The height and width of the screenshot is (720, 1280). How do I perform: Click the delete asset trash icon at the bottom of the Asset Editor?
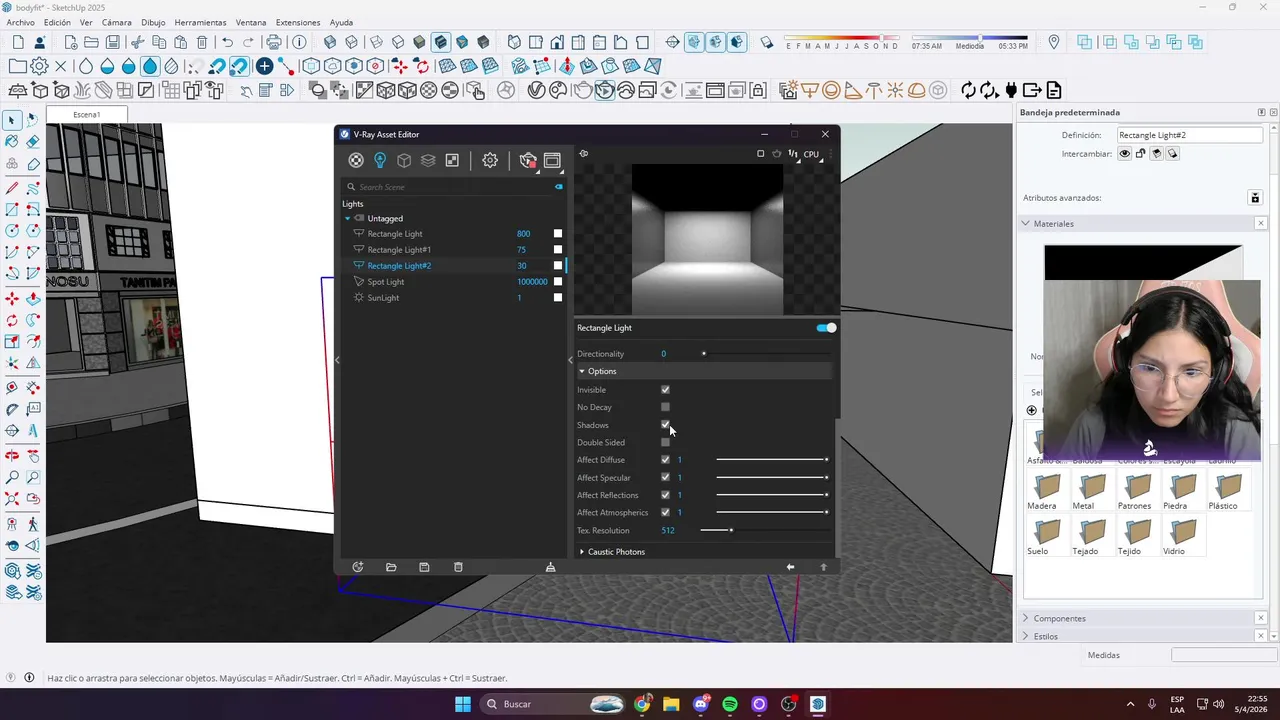pyautogui.click(x=458, y=567)
